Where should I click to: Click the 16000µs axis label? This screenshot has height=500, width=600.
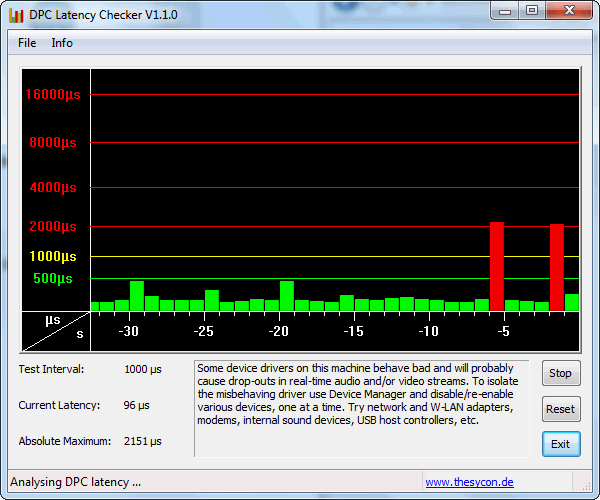[52, 95]
